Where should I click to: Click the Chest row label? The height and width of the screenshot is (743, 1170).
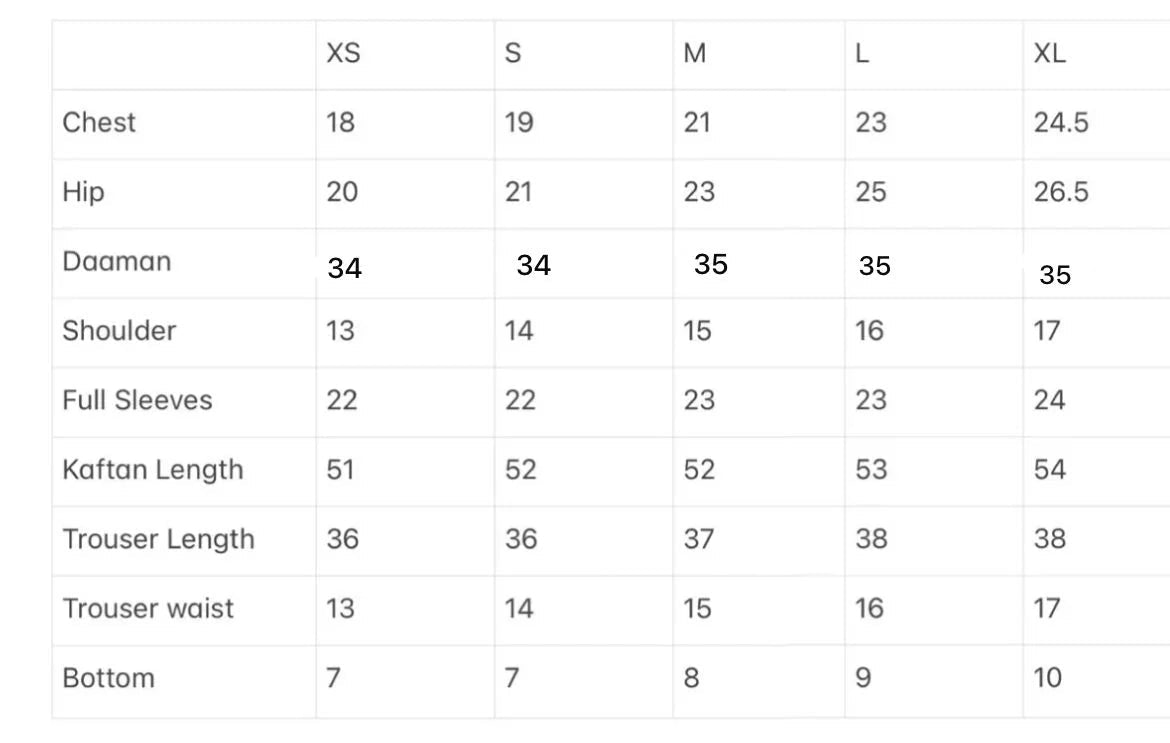98,122
